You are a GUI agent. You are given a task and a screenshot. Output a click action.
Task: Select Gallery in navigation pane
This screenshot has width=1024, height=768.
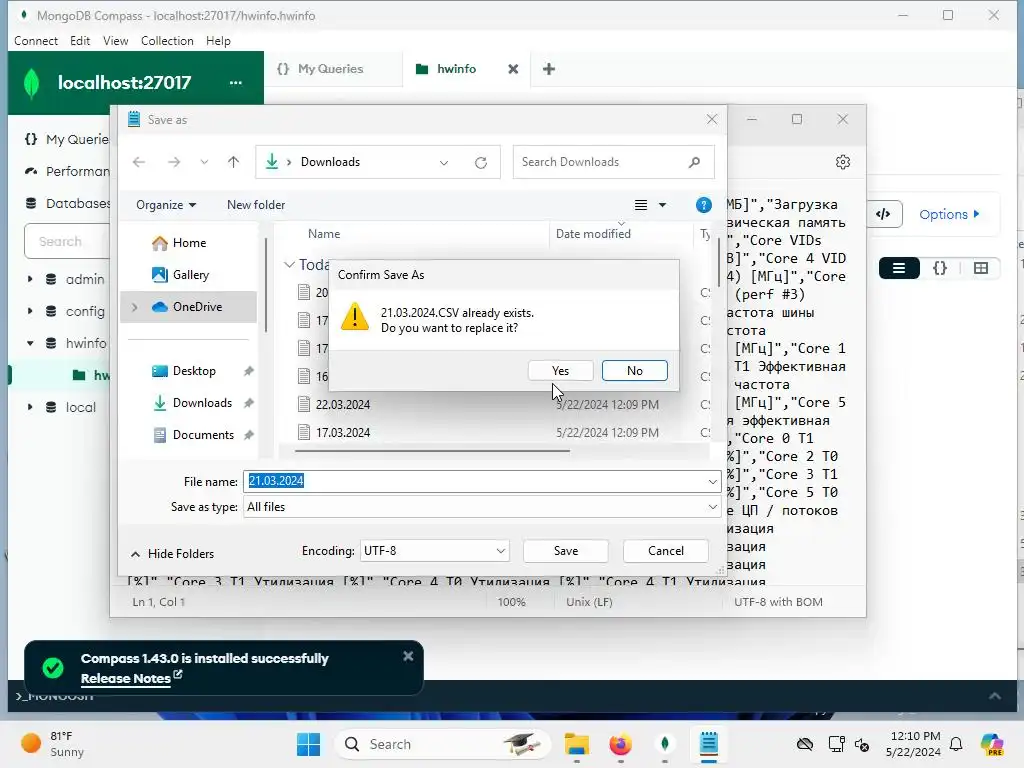tap(191, 275)
